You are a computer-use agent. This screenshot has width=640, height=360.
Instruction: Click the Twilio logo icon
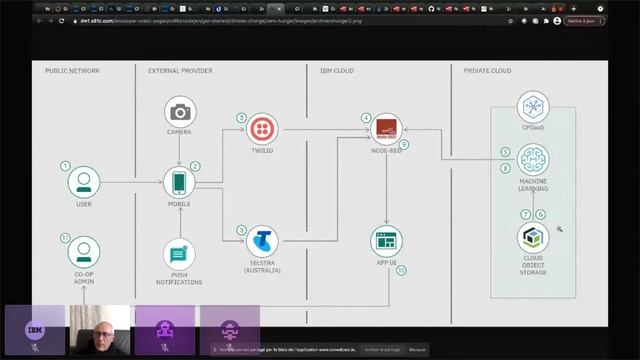(262, 129)
